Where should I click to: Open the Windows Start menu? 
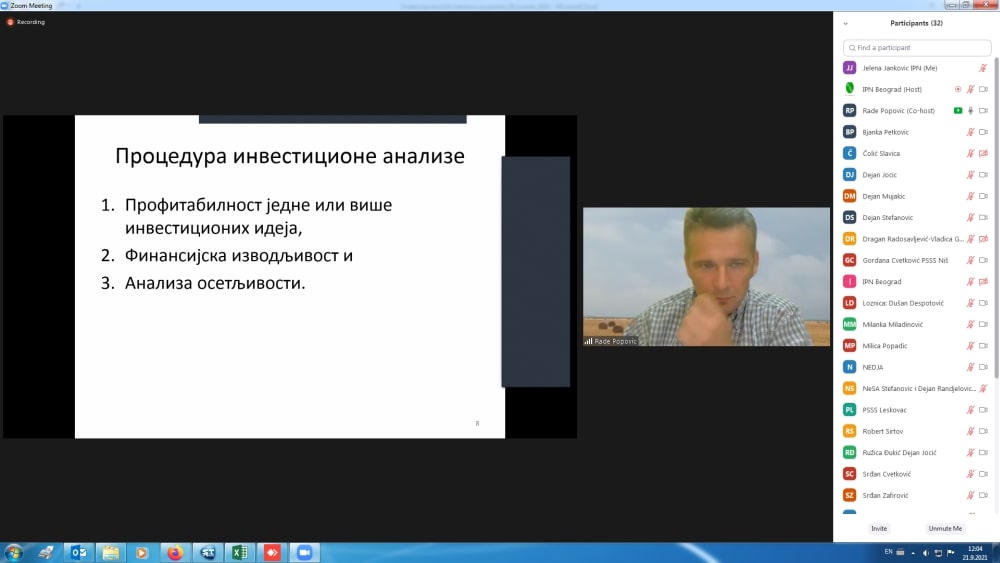click(x=13, y=552)
